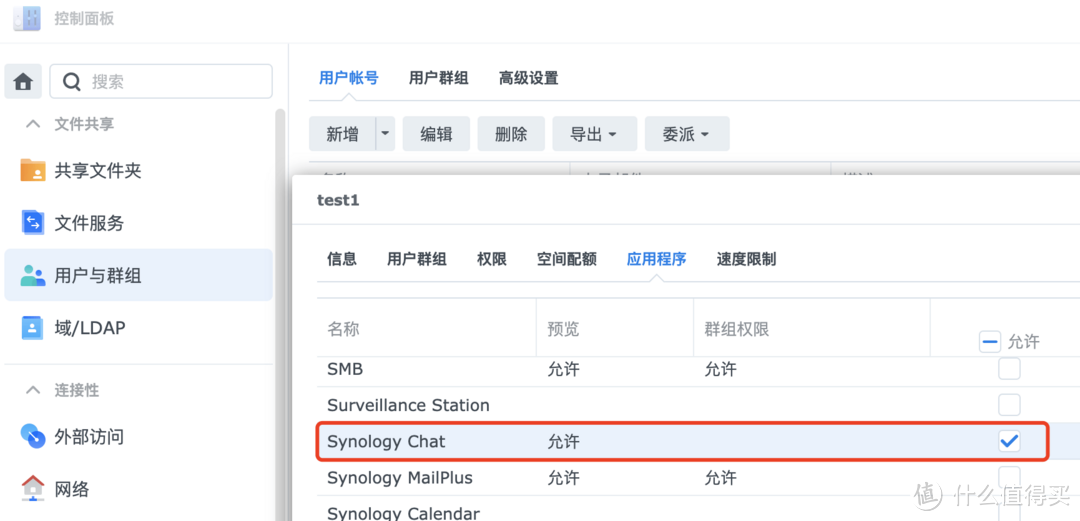
Task: Click the 新增 button
Action: [x=342, y=134]
